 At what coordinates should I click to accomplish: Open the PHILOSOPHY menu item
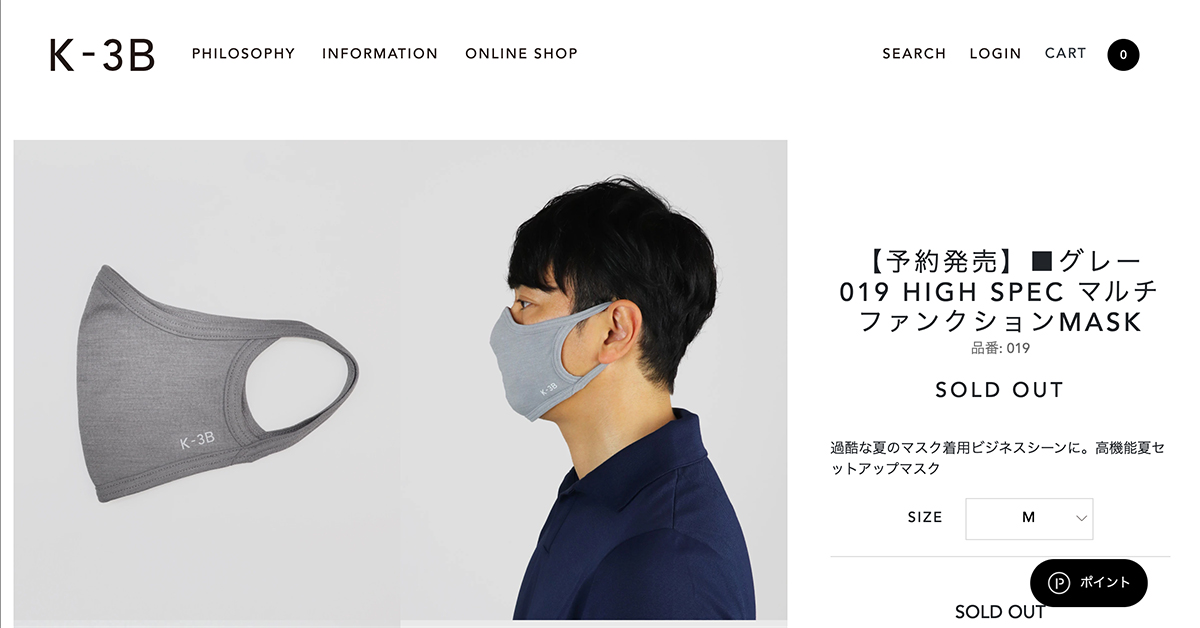click(x=244, y=54)
